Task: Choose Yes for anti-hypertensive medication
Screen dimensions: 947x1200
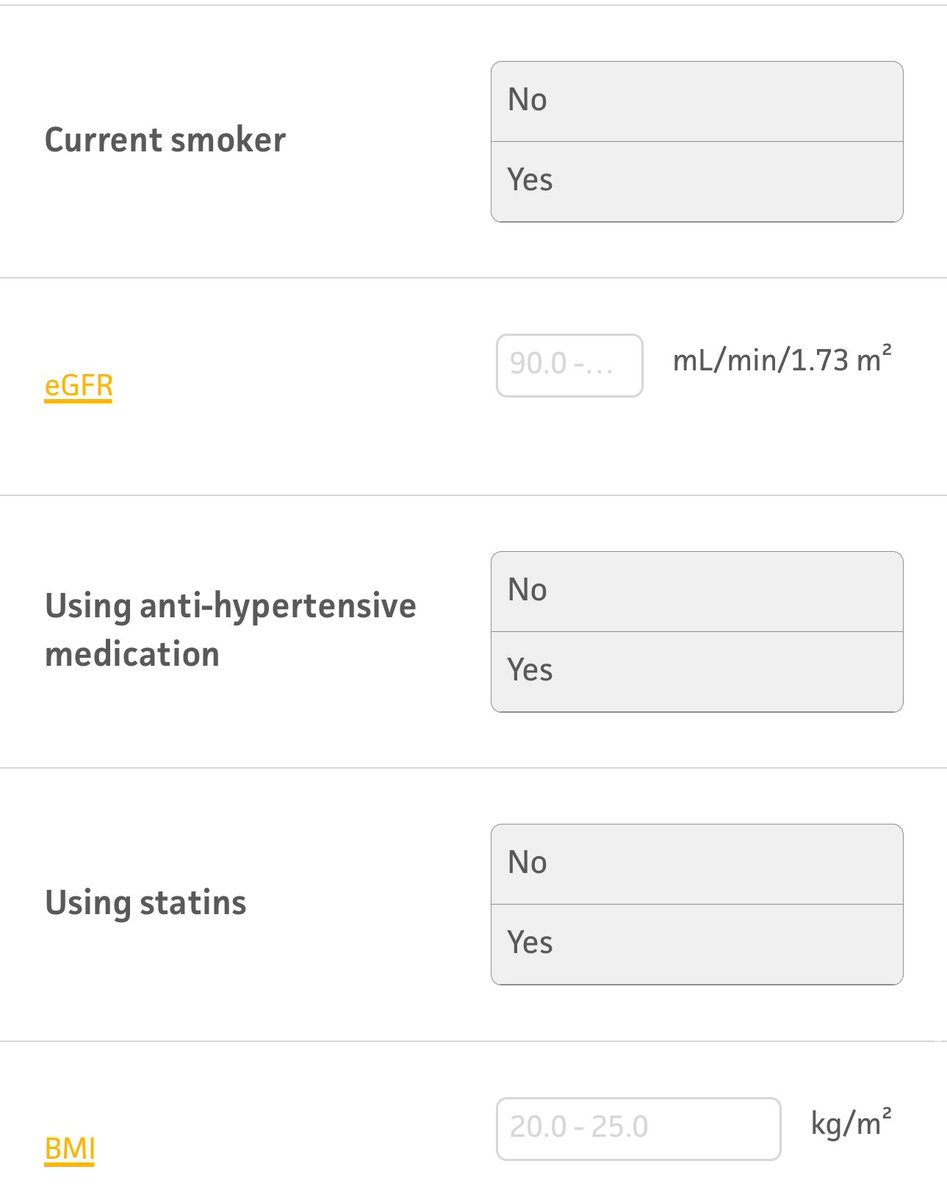Action: point(696,671)
